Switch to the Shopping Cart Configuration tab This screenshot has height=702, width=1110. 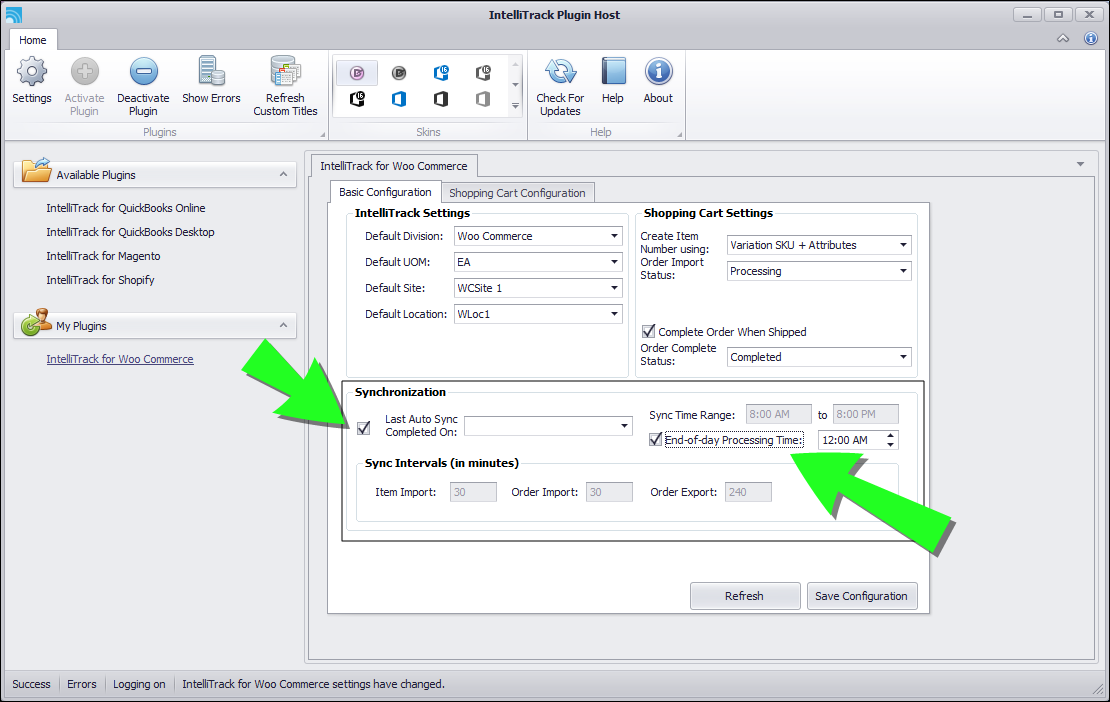click(517, 192)
